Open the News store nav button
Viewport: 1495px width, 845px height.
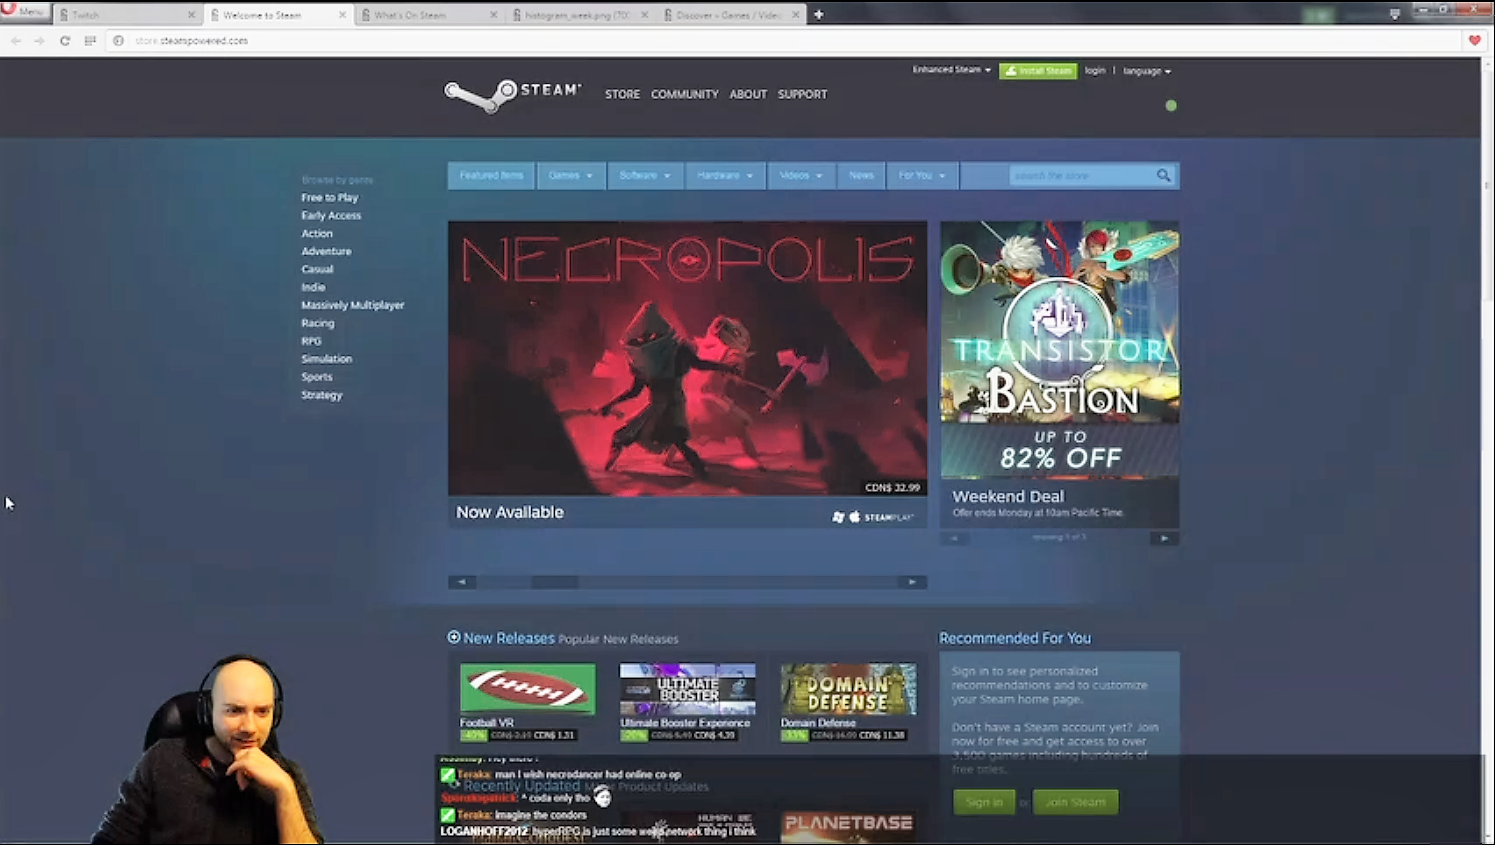pos(861,175)
